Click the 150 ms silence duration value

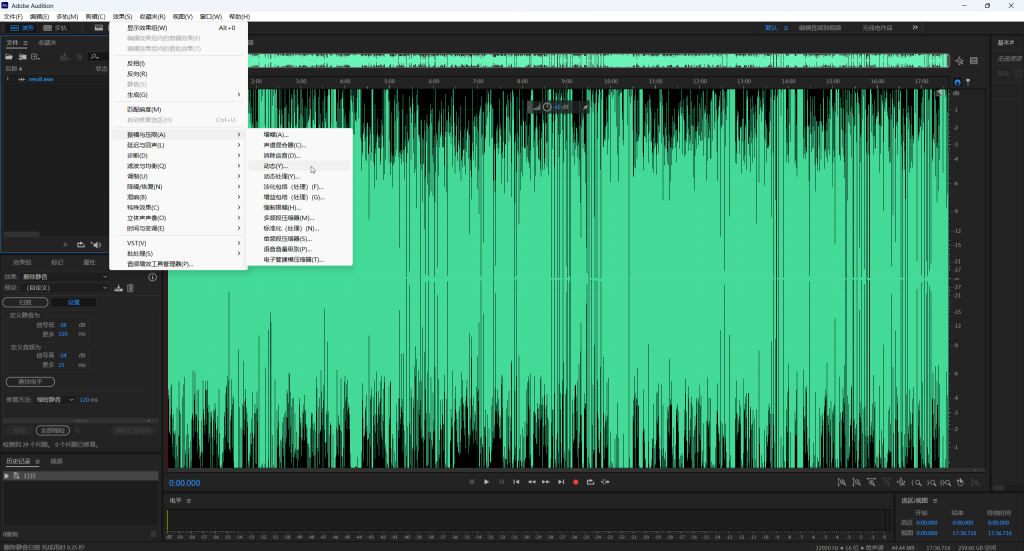[x=63, y=334]
